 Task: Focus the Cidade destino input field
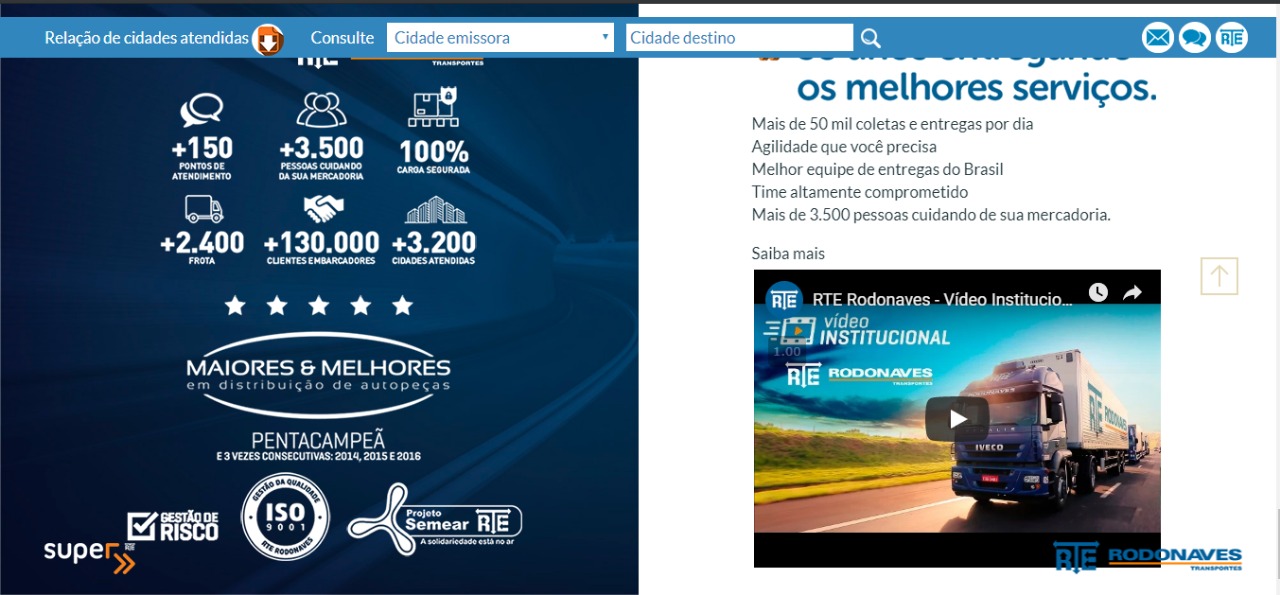[740, 38]
